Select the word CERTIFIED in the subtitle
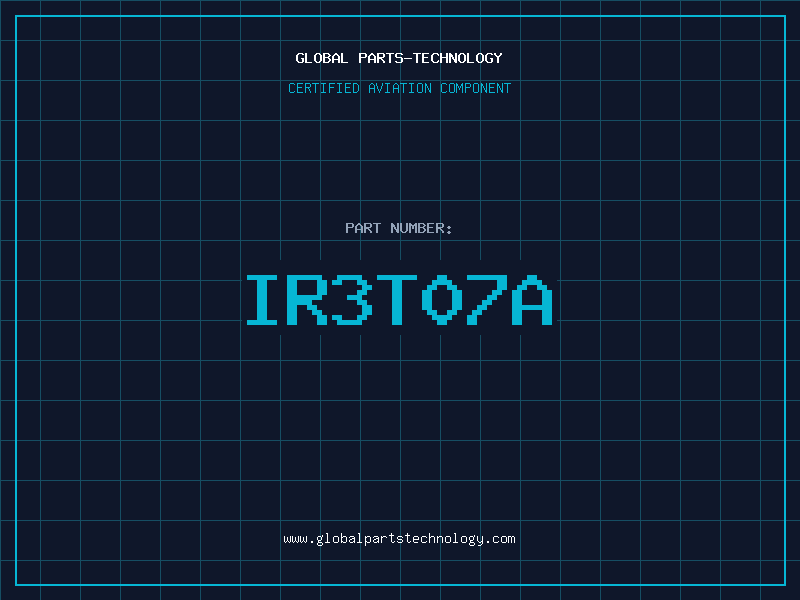This screenshot has height=600, width=800. 324,88
